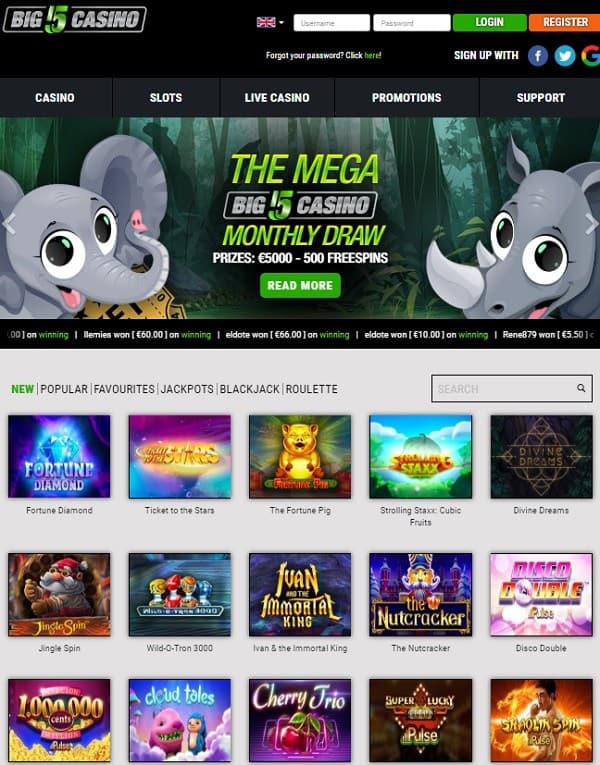Click the orange REGISTER button
Screen dimensions: 600x765
(x=565, y=22)
